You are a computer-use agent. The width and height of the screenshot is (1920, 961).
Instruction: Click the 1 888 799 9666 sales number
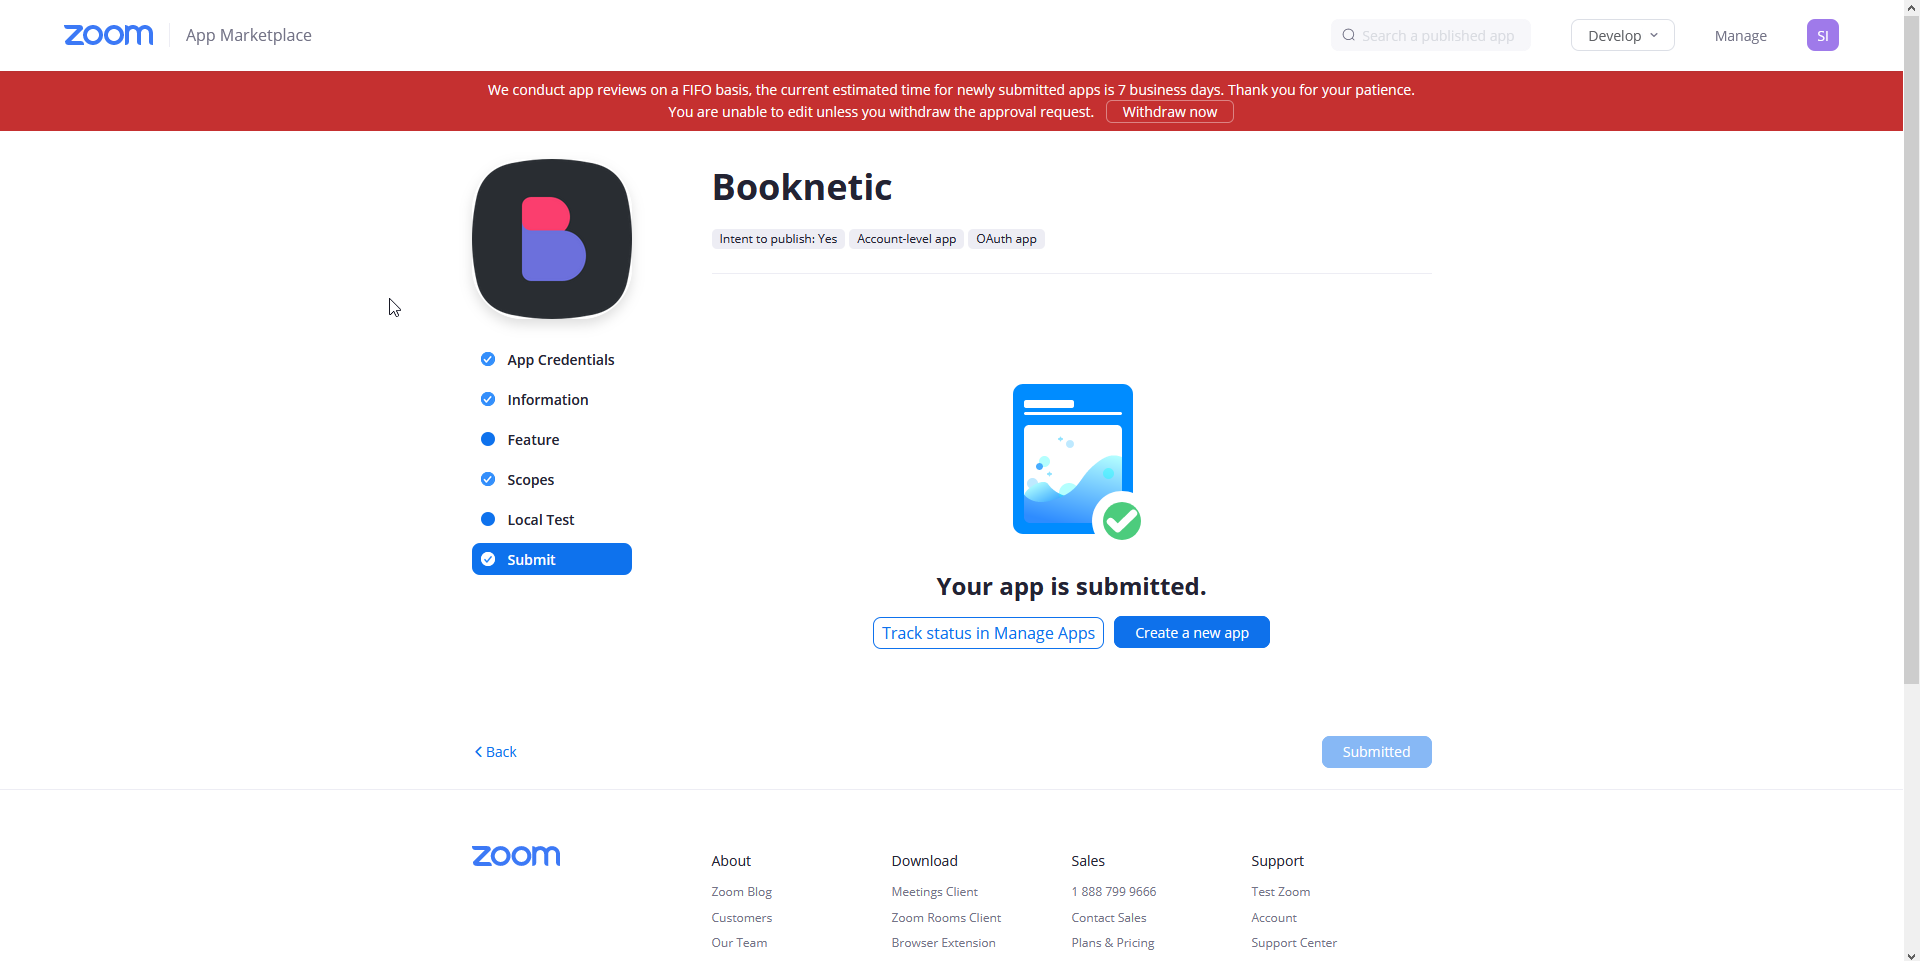[1113, 892]
